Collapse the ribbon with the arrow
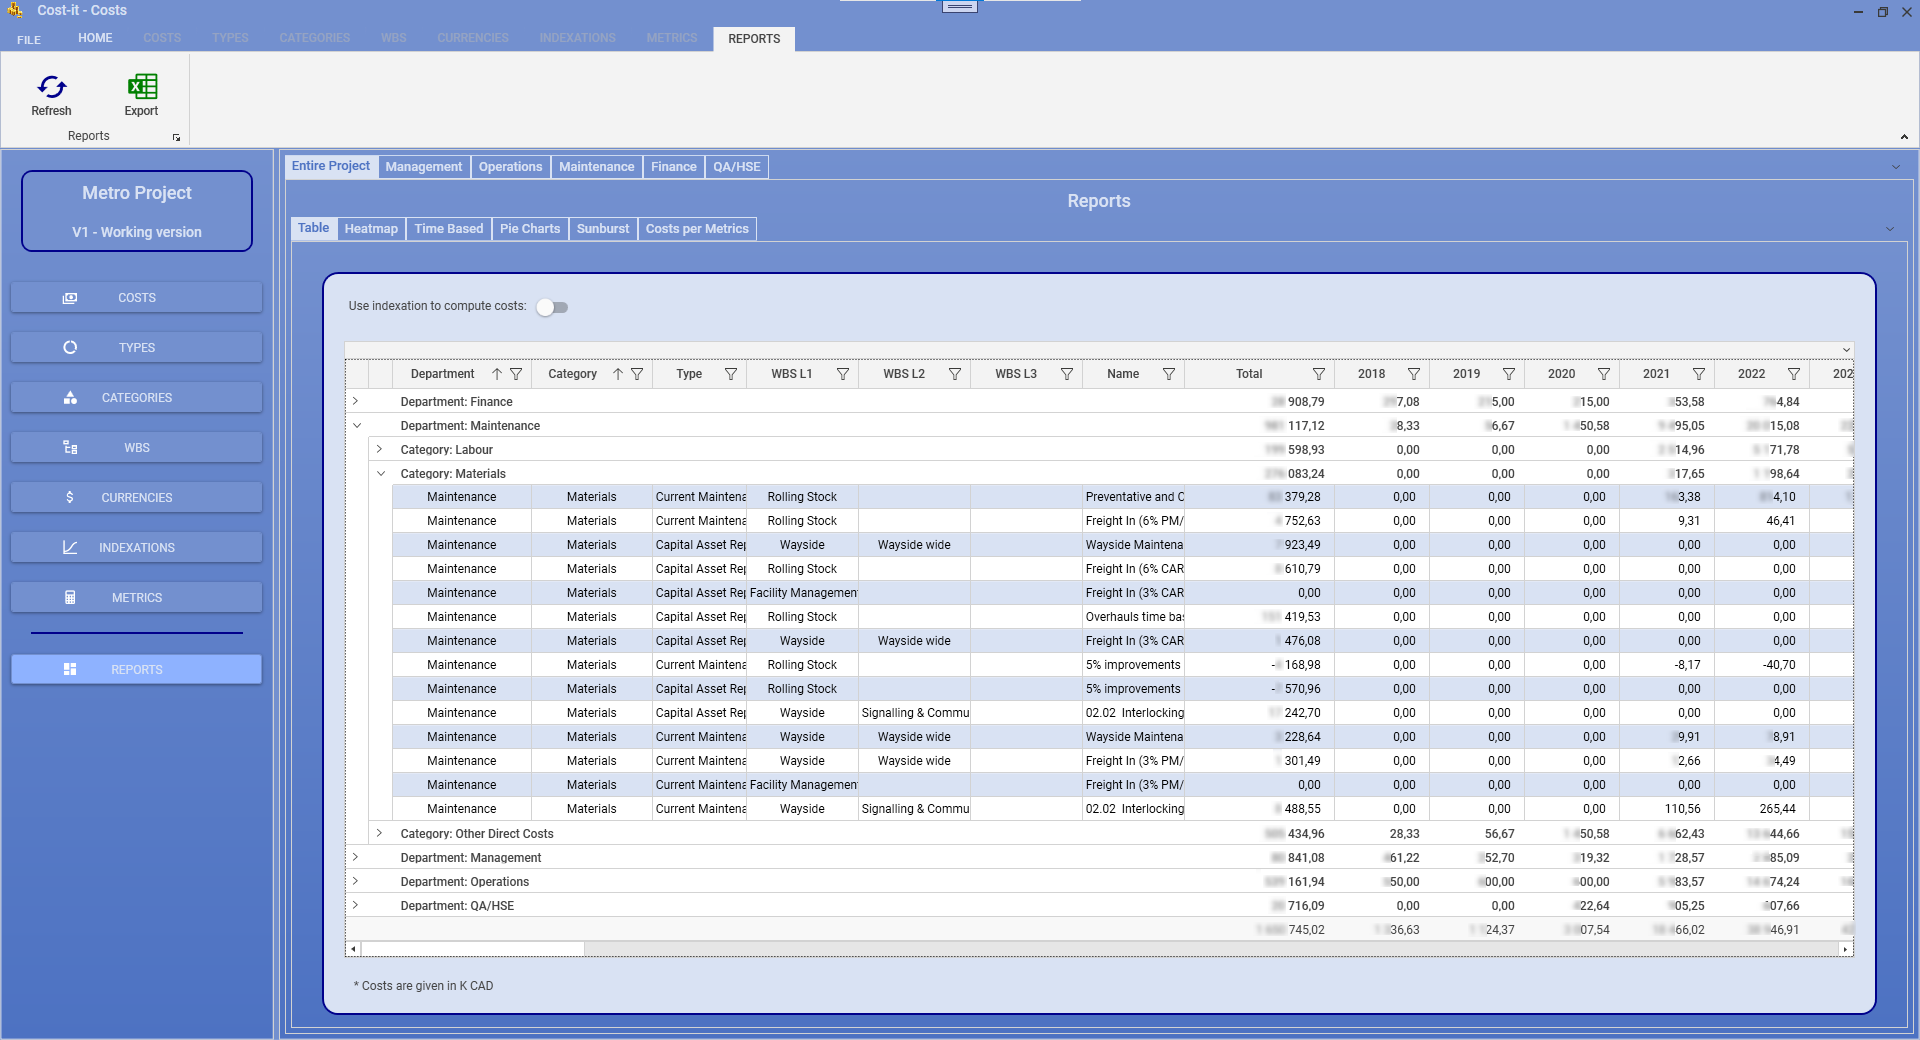Image resolution: width=1920 pixels, height=1040 pixels. click(x=1904, y=137)
